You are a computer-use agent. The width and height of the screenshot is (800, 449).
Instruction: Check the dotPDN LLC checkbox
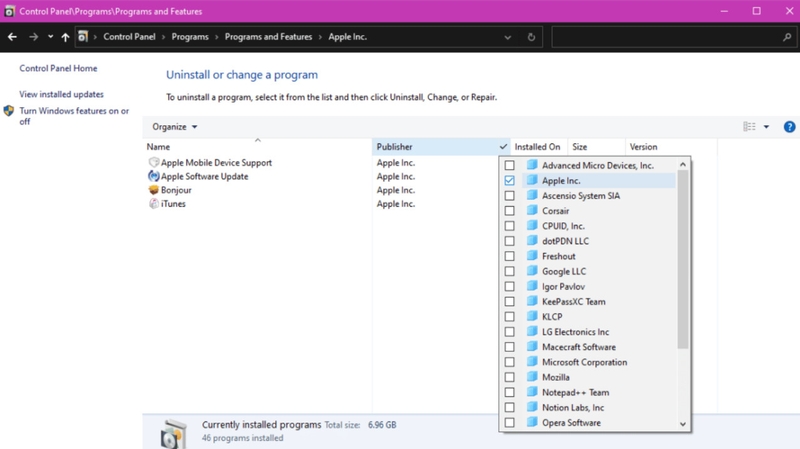tap(509, 241)
